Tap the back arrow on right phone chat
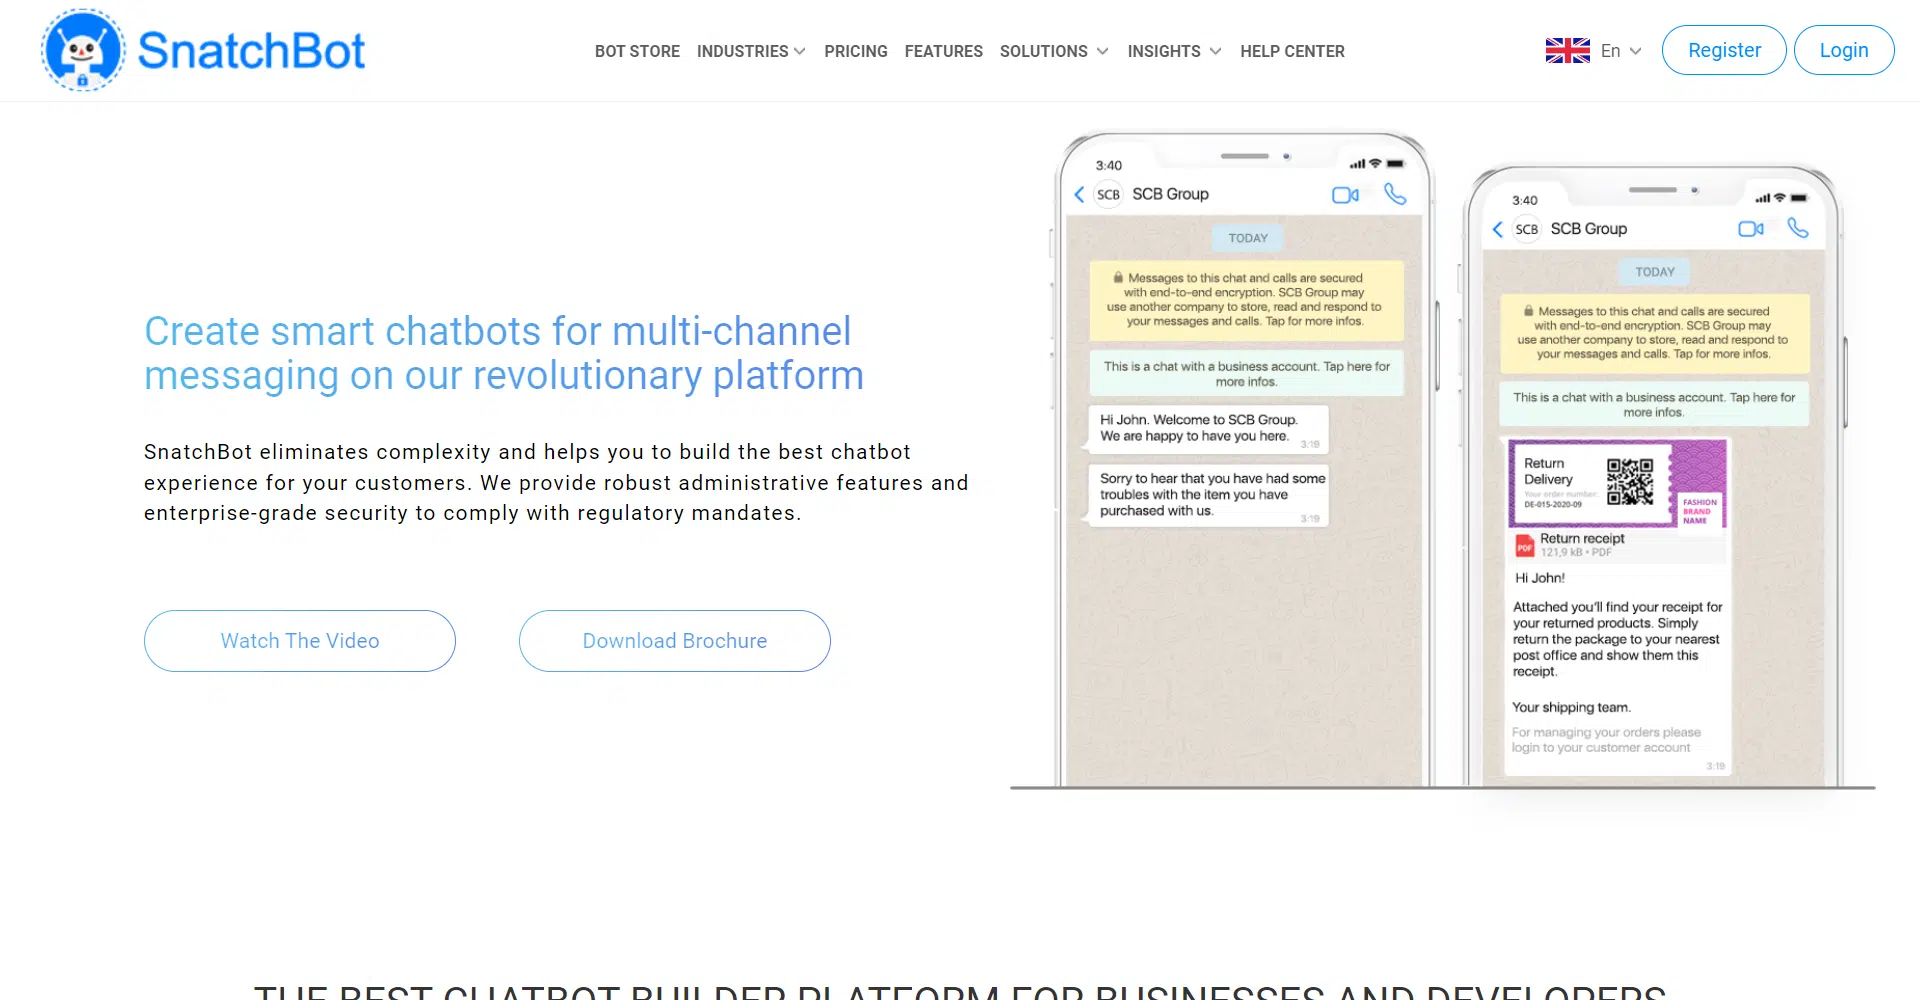The image size is (1920, 1000). (x=1497, y=229)
